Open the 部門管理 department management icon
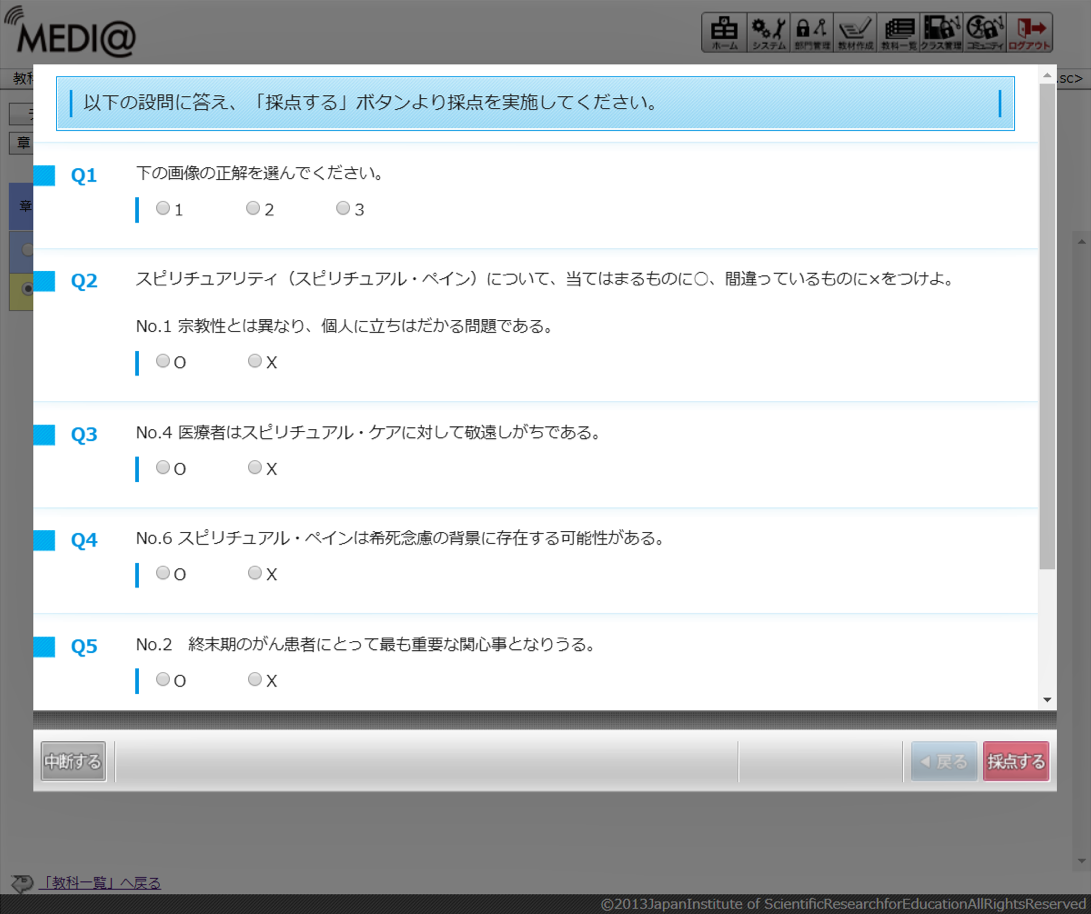 (x=812, y=32)
